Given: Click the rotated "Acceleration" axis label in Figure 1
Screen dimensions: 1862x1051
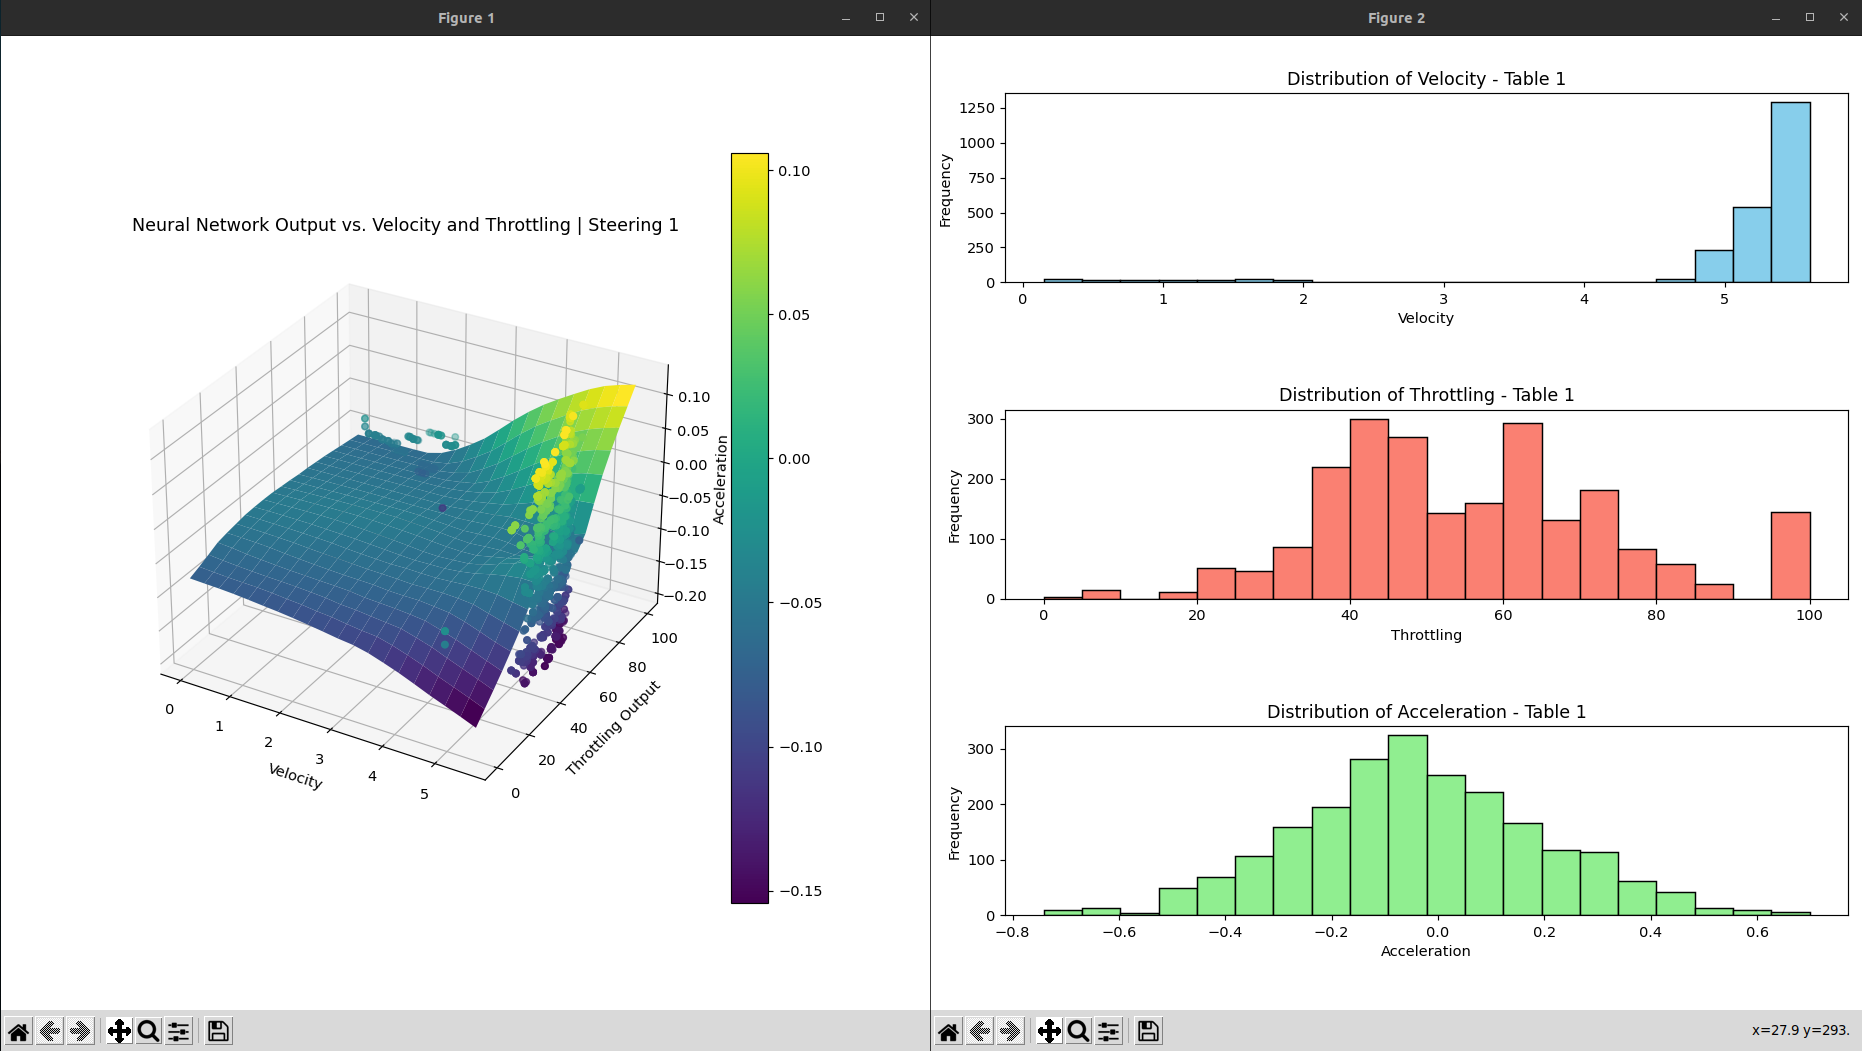Looking at the screenshot, I should pos(720,479).
